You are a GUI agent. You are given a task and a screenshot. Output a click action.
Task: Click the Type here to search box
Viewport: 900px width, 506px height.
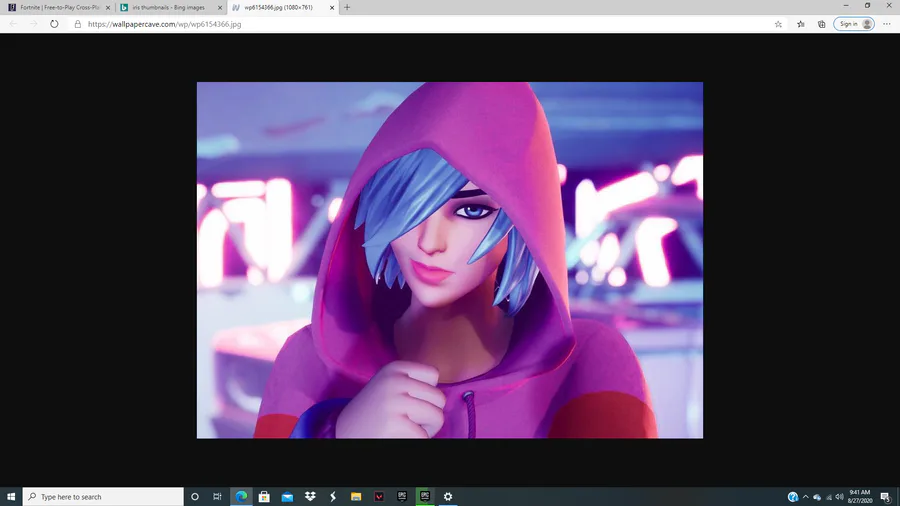point(103,496)
